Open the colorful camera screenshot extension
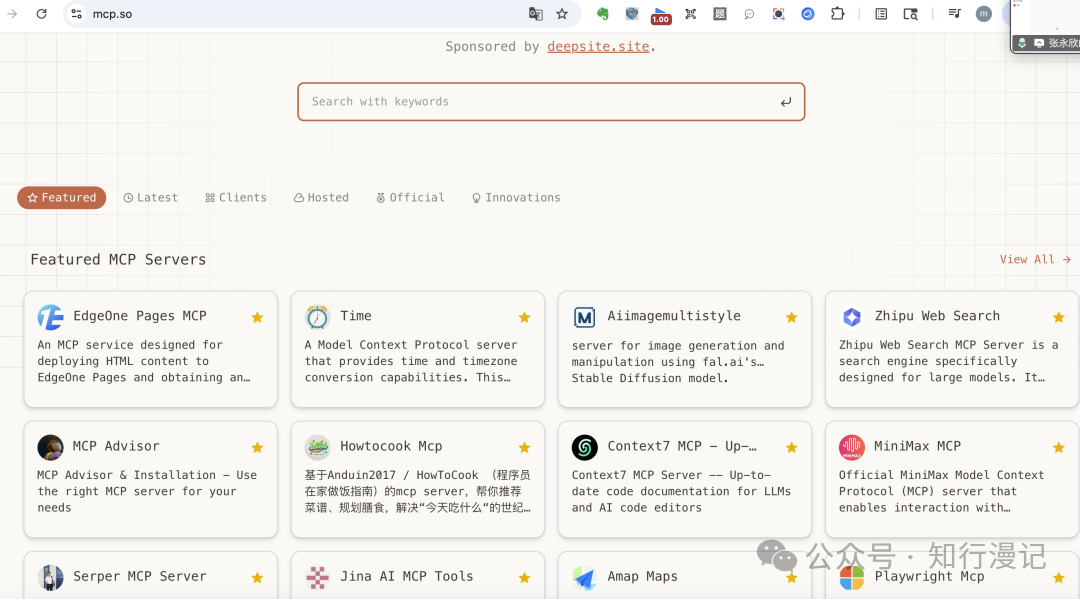 [x=778, y=14]
